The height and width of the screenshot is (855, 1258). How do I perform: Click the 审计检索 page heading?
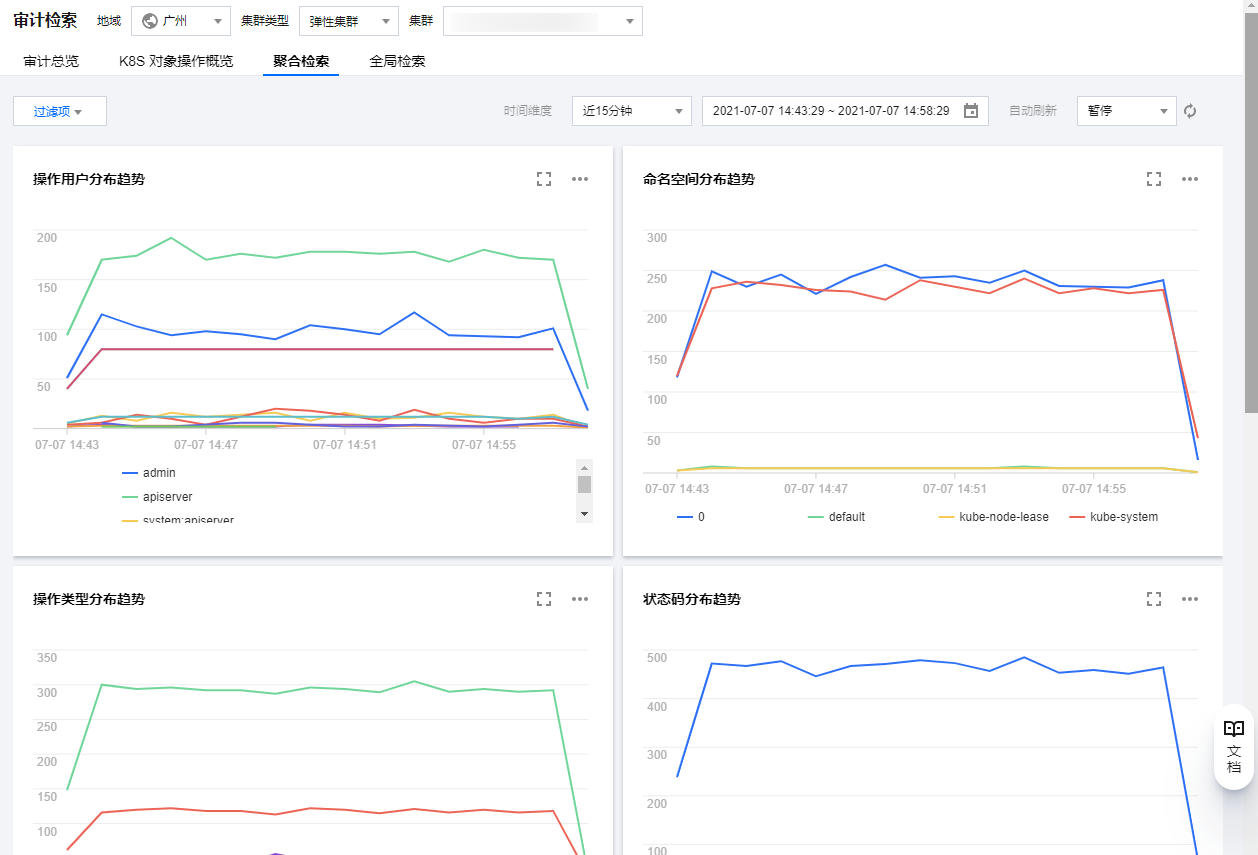pos(45,20)
